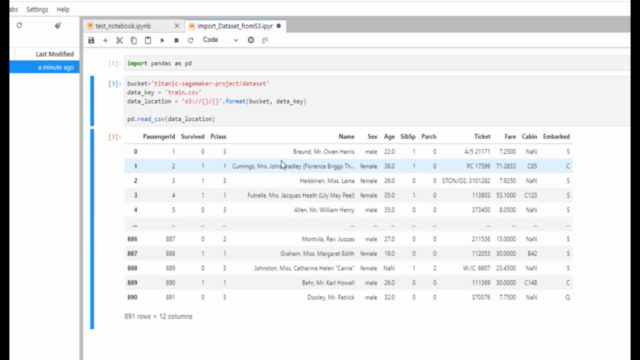Image resolution: width=640 pixels, height=360 pixels.
Task: Click the cabin value B42
Action: click(532, 254)
